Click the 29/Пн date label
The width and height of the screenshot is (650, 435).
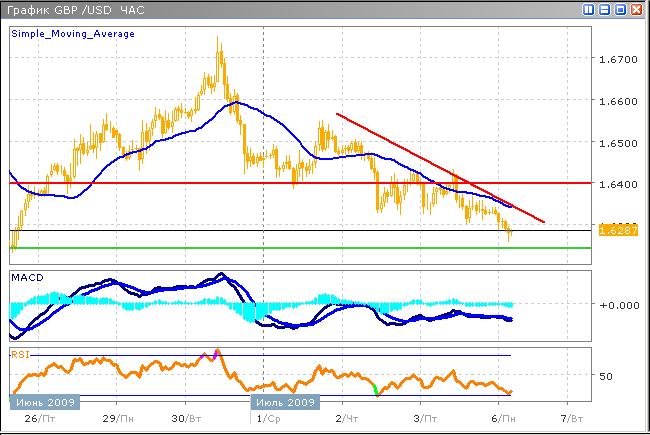click(118, 419)
